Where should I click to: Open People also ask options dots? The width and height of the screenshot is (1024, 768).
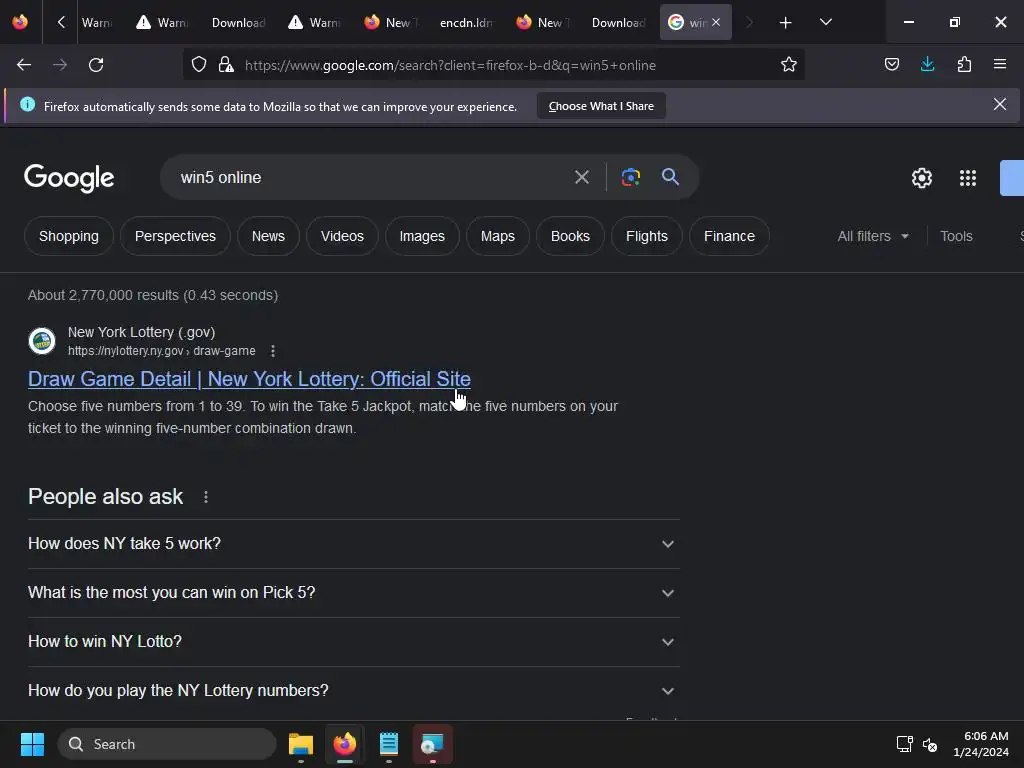(206, 497)
